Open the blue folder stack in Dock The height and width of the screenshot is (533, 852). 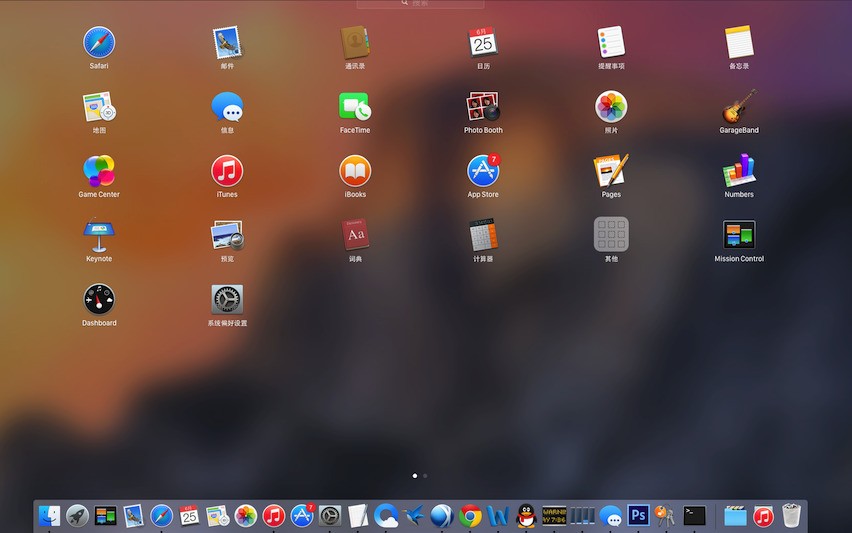pyautogui.click(x=735, y=516)
